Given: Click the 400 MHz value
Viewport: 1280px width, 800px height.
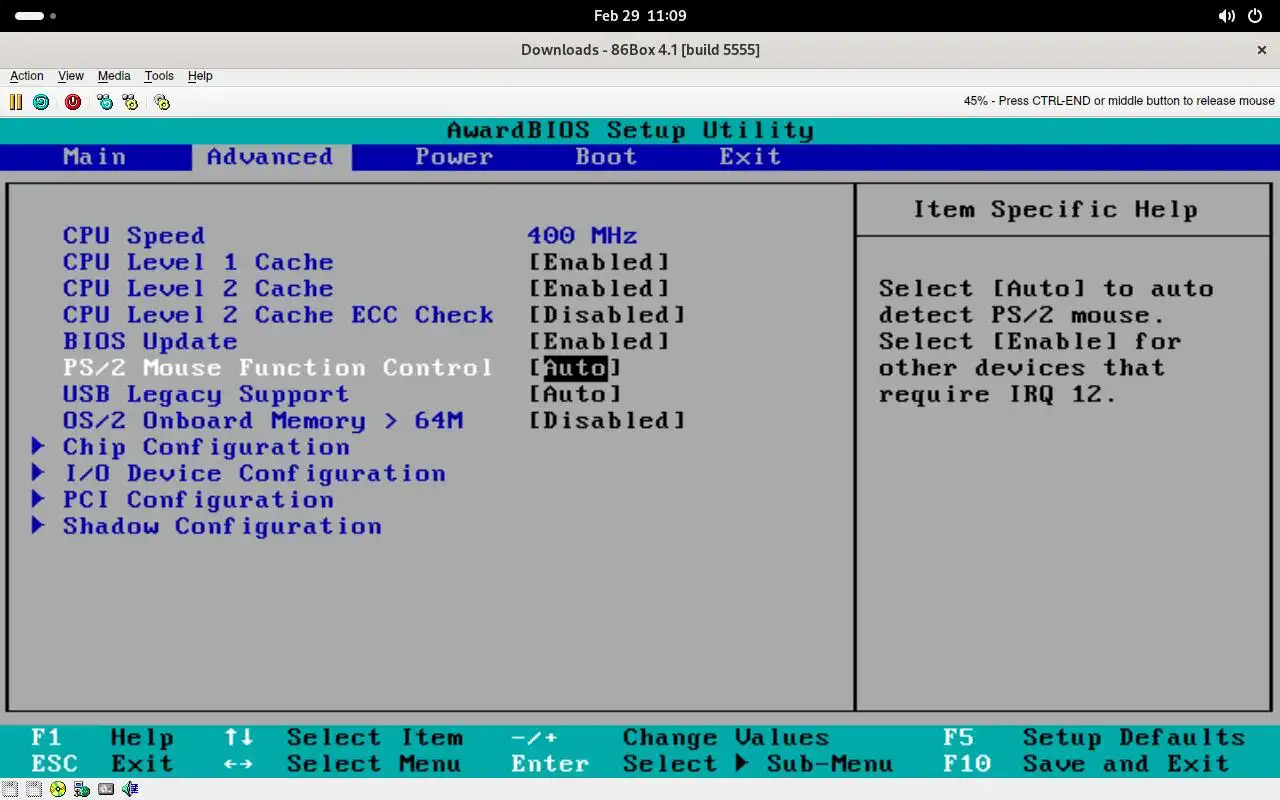Looking at the screenshot, I should pos(582,236).
